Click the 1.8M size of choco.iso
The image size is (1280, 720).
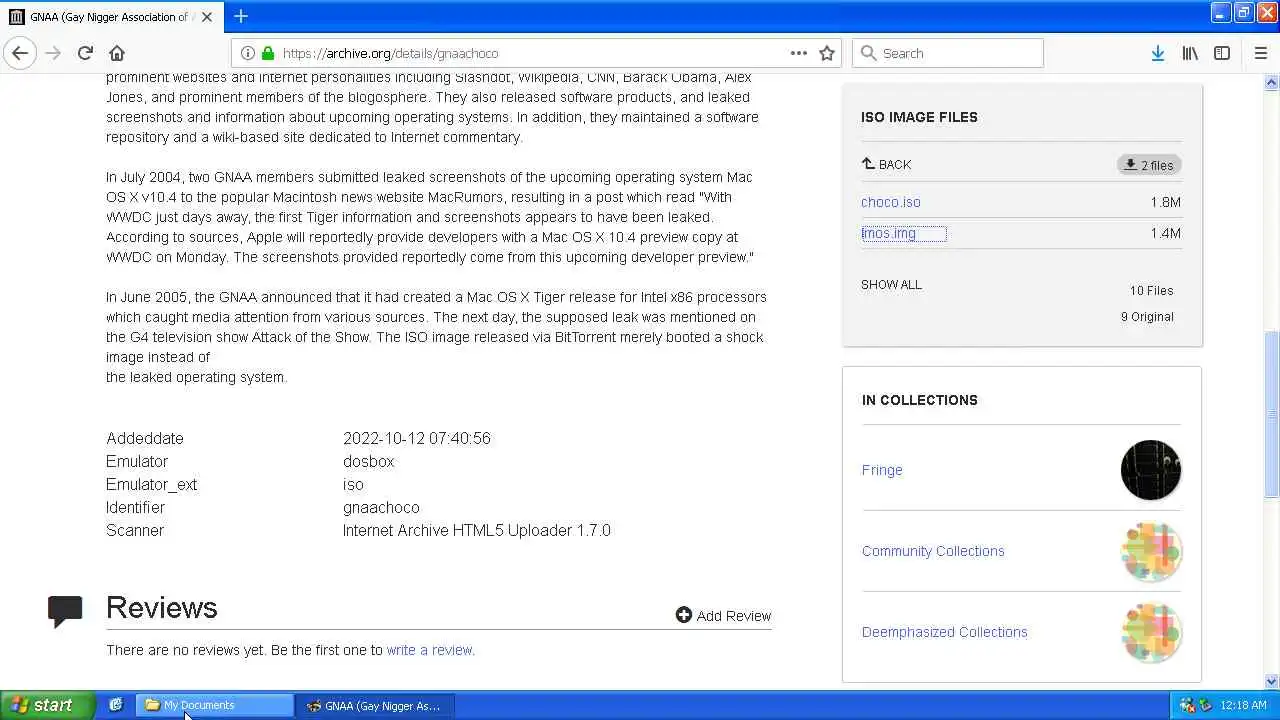[1165, 202]
